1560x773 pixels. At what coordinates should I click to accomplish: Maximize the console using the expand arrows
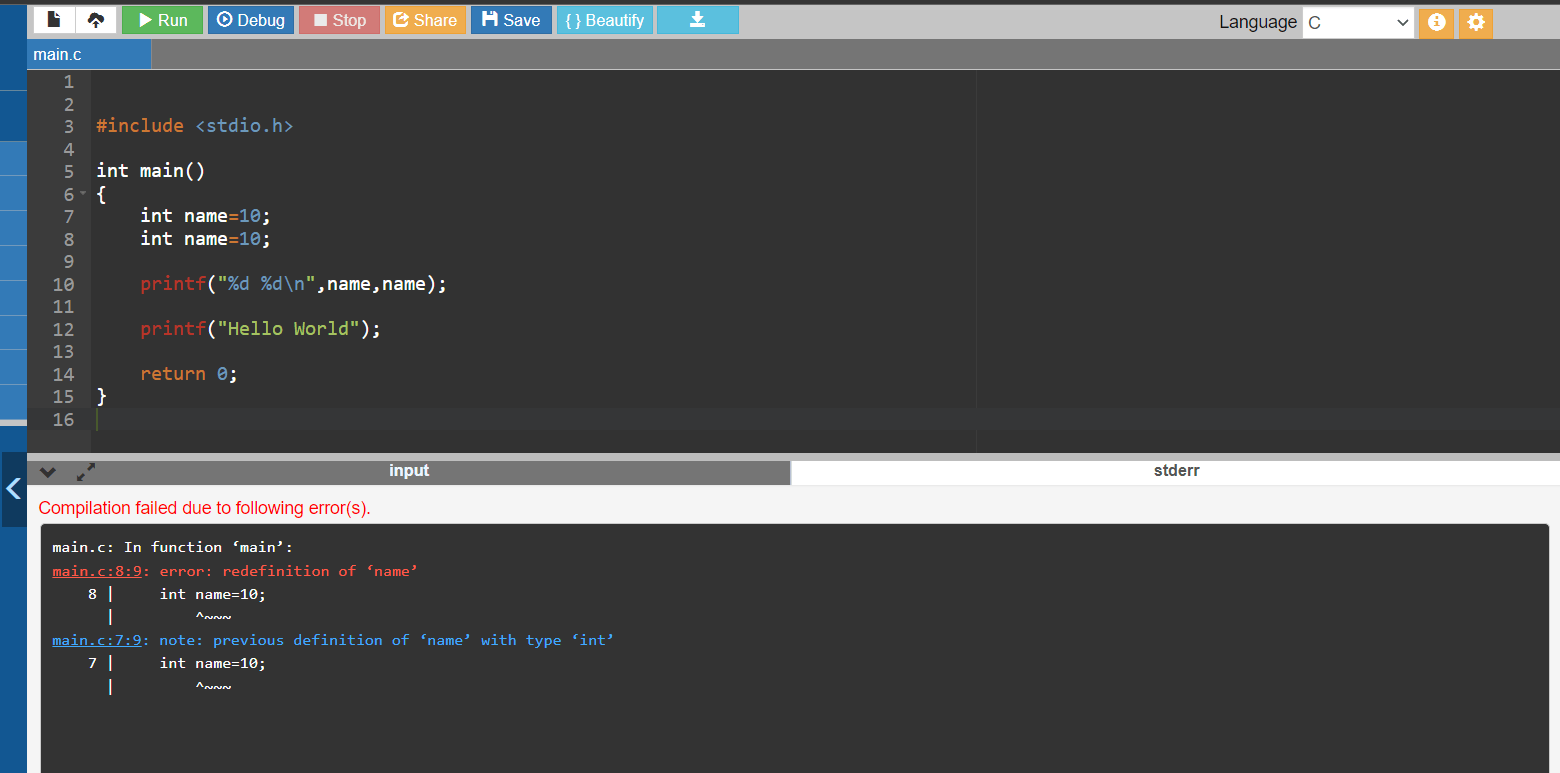click(85, 471)
